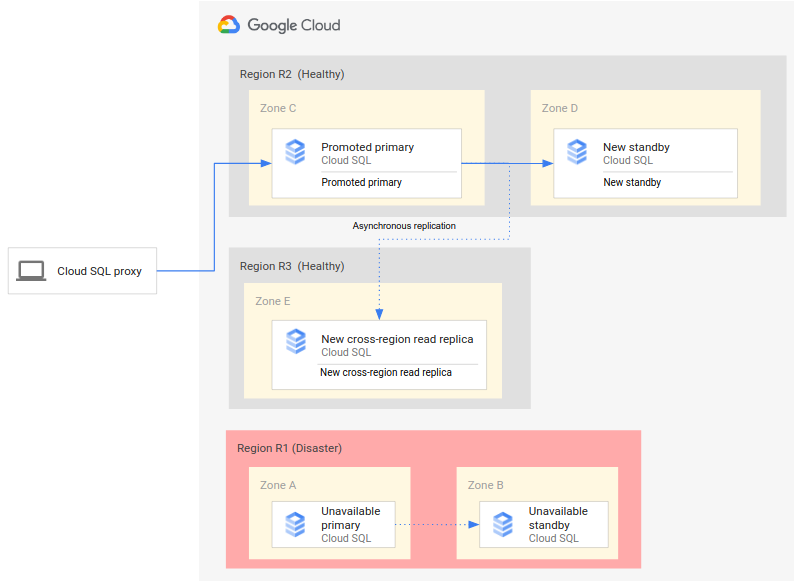This screenshot has width=794, height=583.
Task: Select the Unavailable primary Cloud SQL icon
Action: tap(295, 524)
